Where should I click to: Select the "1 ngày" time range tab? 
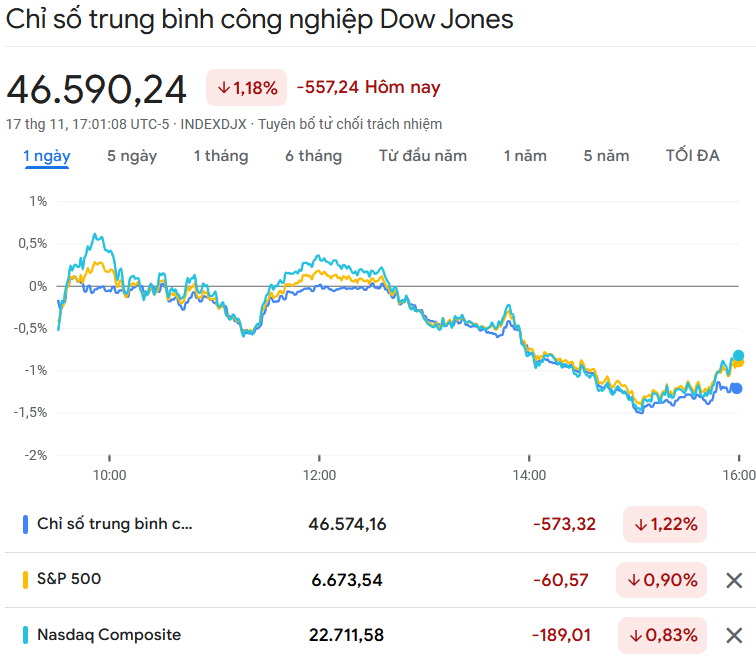[47, 156]
